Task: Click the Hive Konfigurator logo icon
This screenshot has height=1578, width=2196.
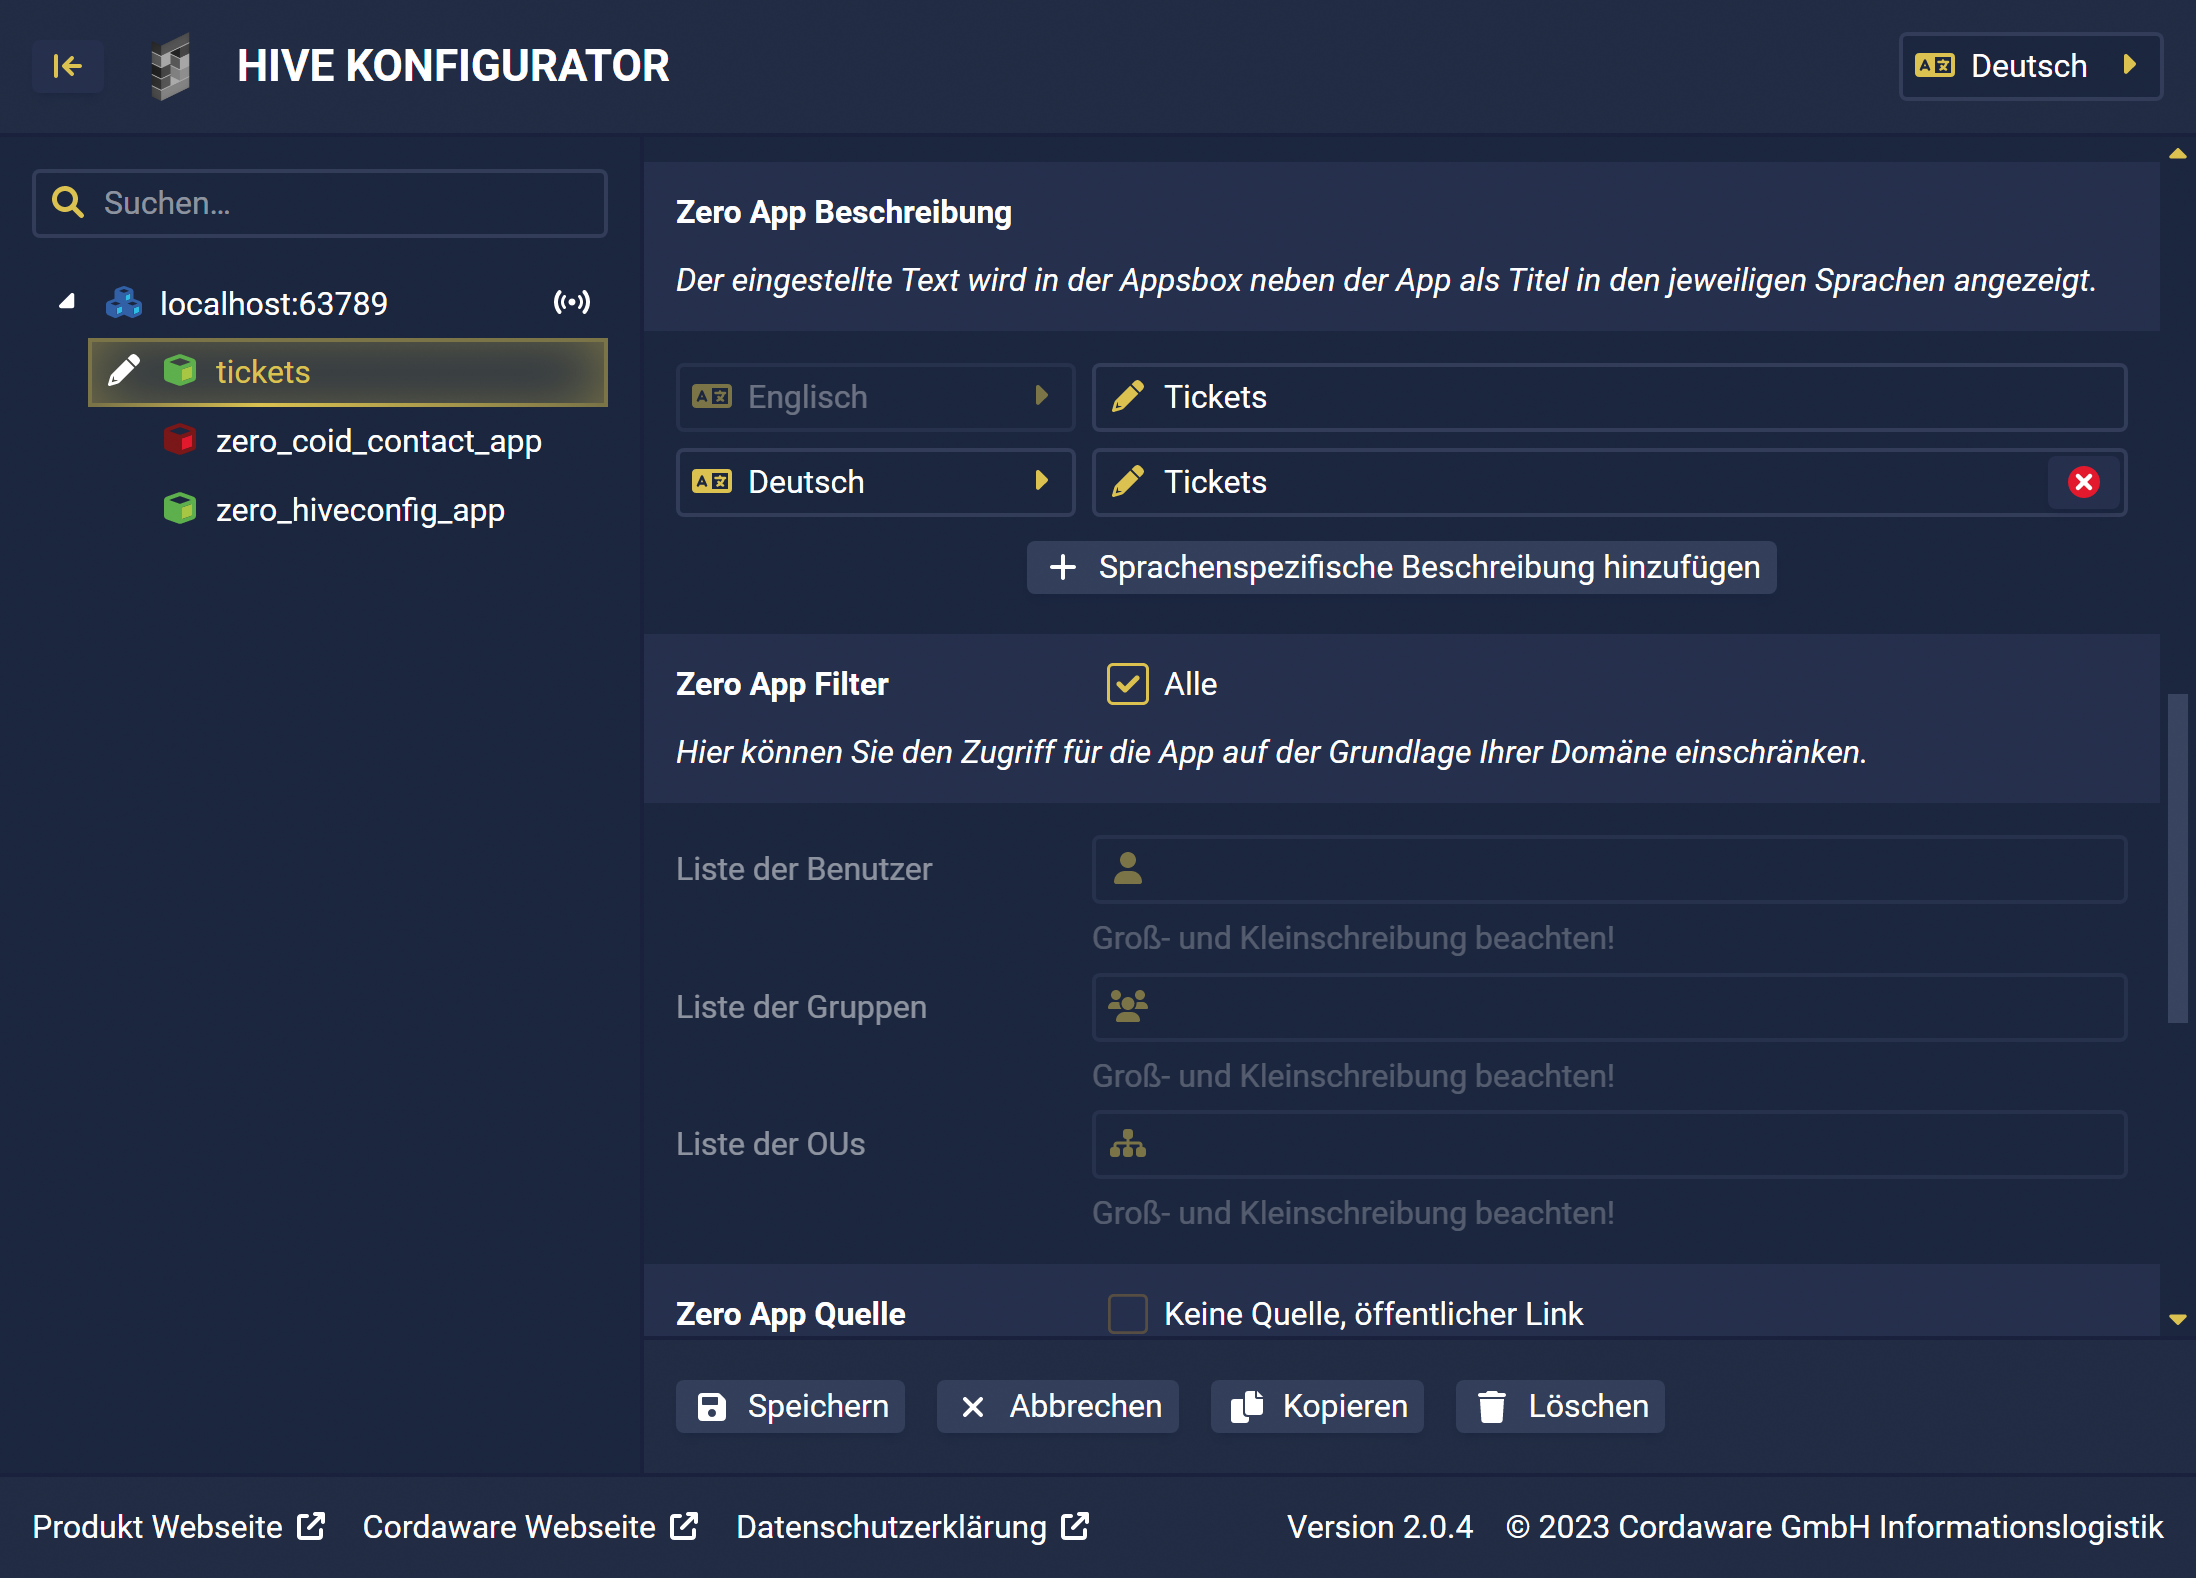Action: [171, 66]
